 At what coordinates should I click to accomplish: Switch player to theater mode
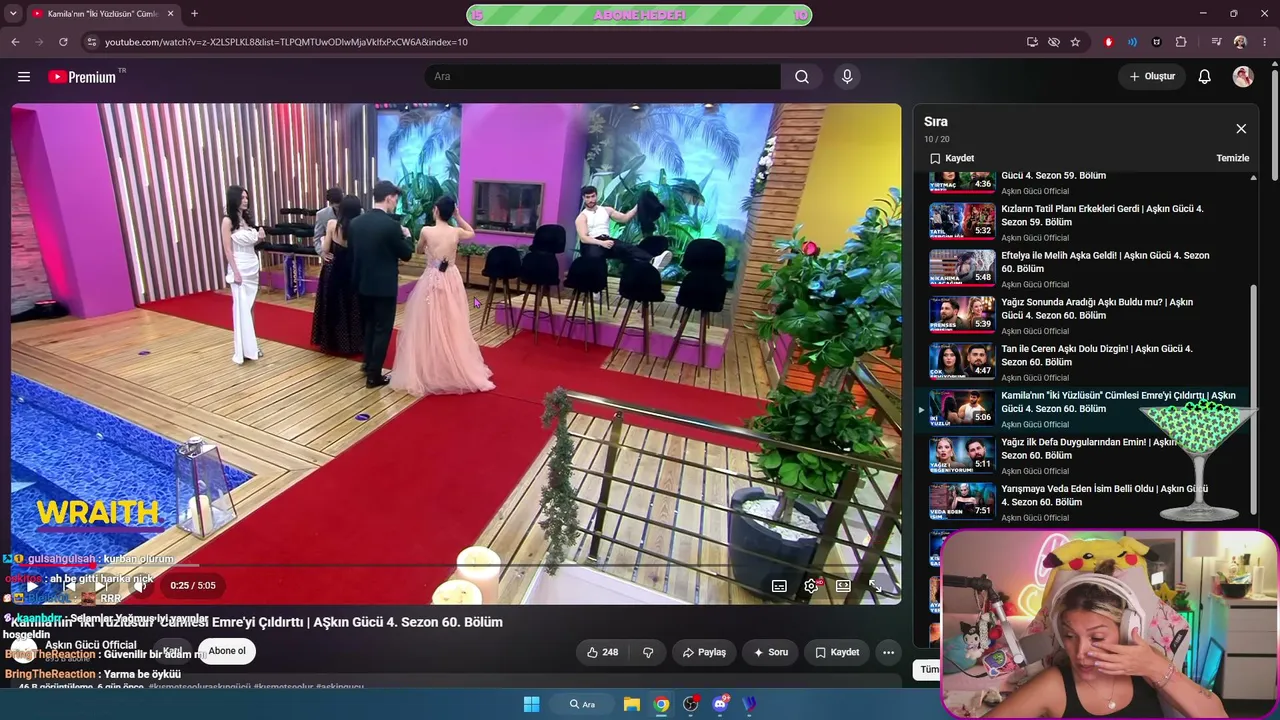coord(843,586)
